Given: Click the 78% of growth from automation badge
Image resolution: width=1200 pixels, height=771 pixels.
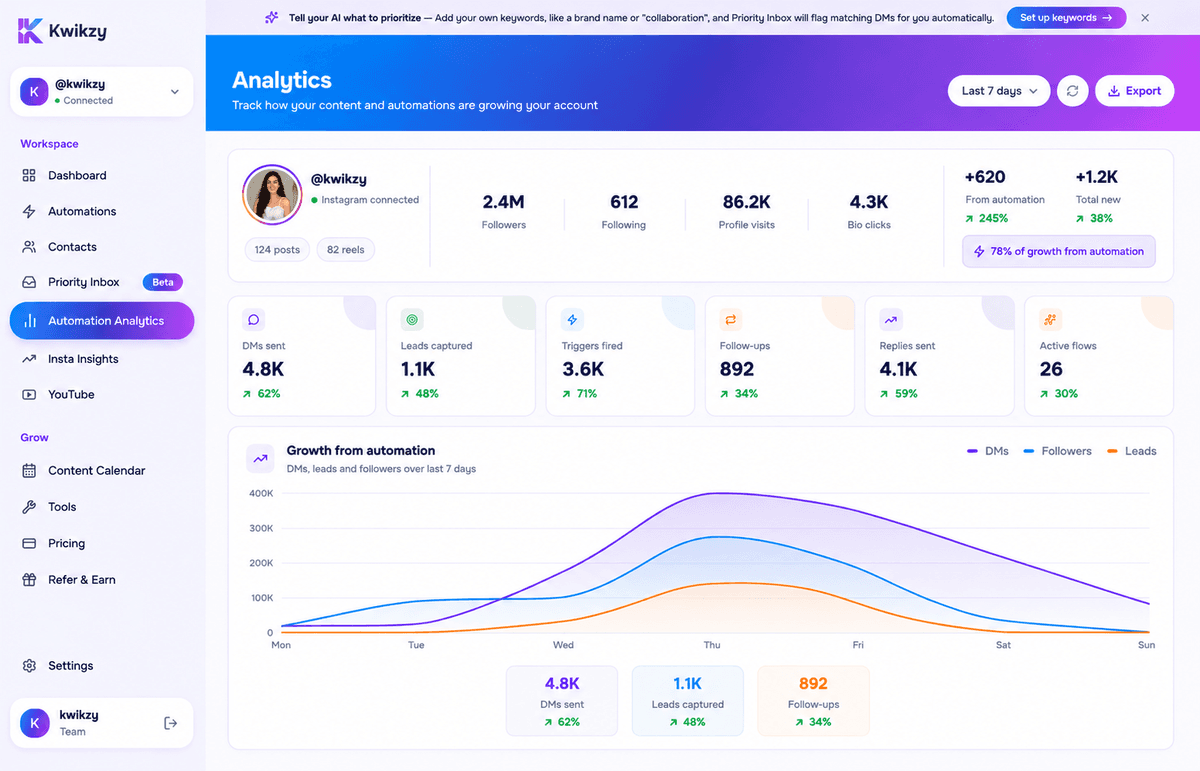Looking at the screenshot, I should (x=1059, y=252).
